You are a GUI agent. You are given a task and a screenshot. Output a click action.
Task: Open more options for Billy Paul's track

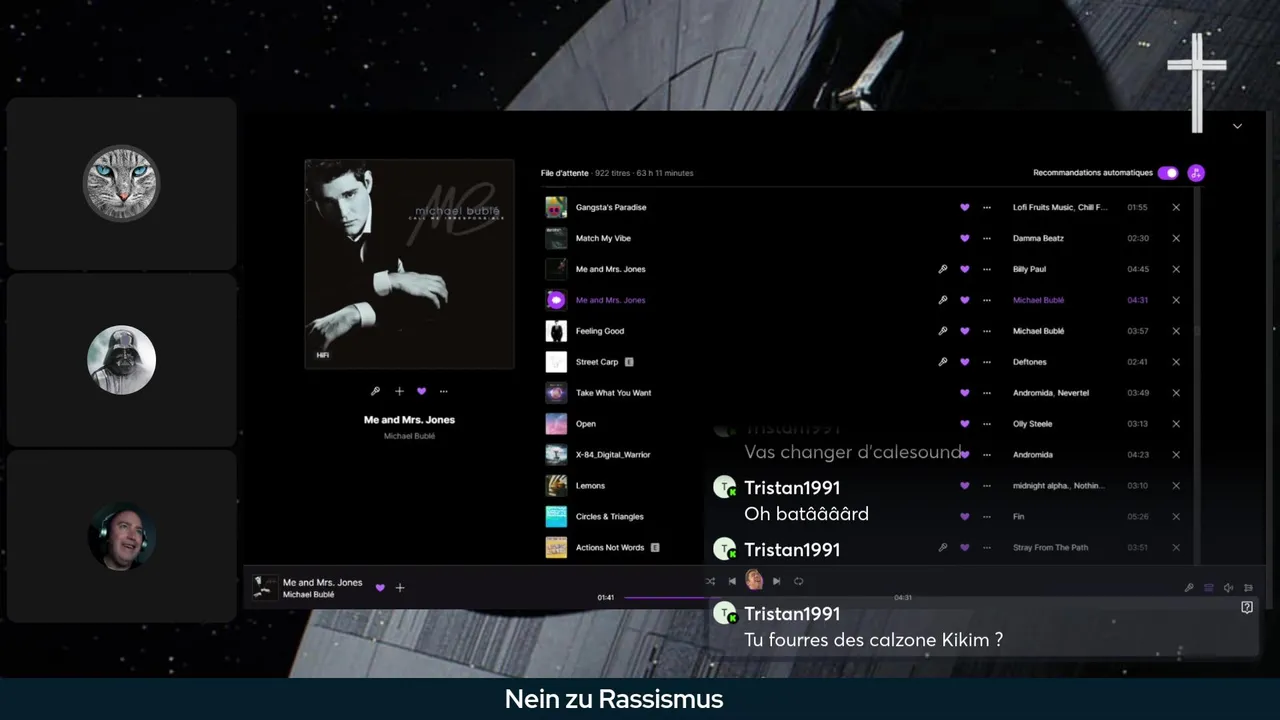click(x=987, y=269)
